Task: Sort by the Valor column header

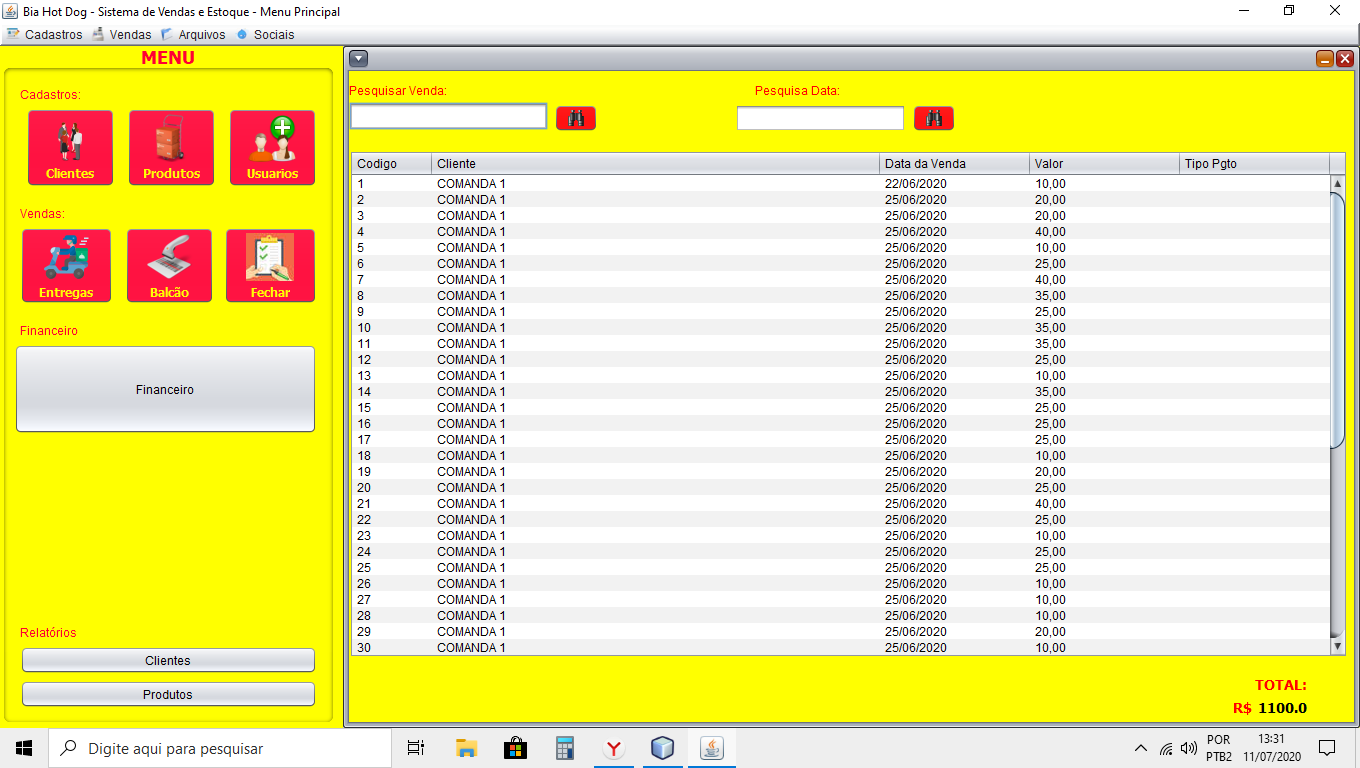Action: [1103, 164]
